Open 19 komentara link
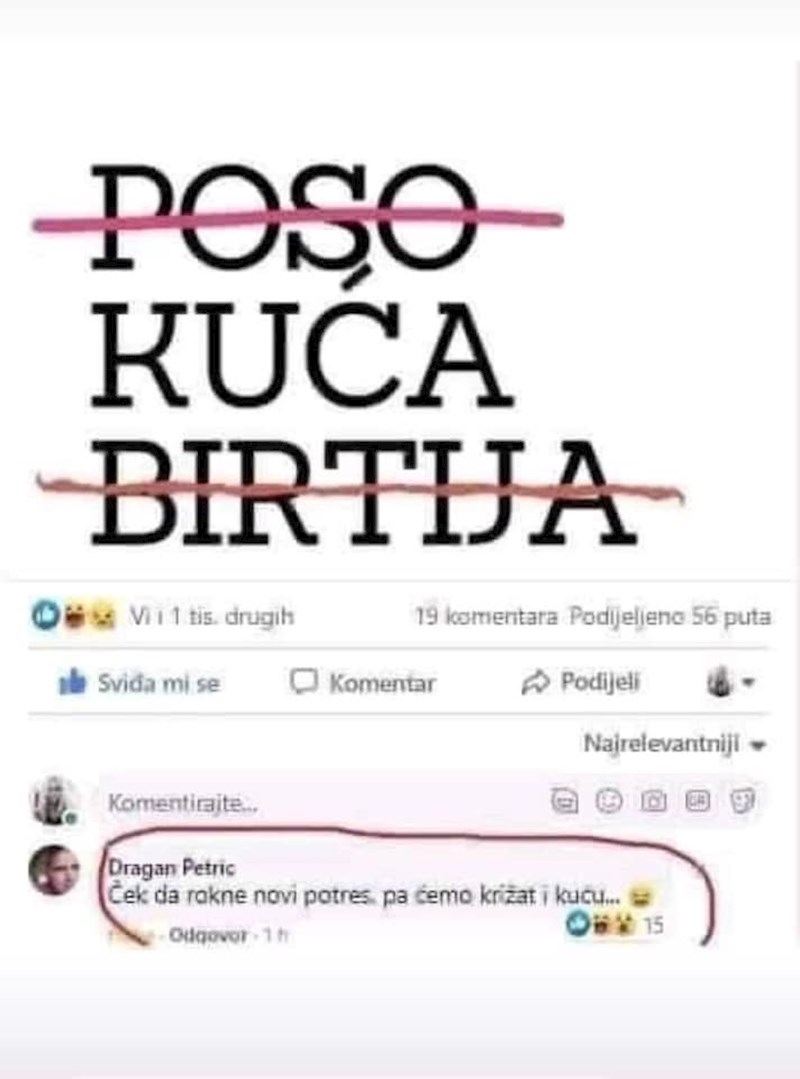This screenshot has height=1079, width=800. [486, 616]
